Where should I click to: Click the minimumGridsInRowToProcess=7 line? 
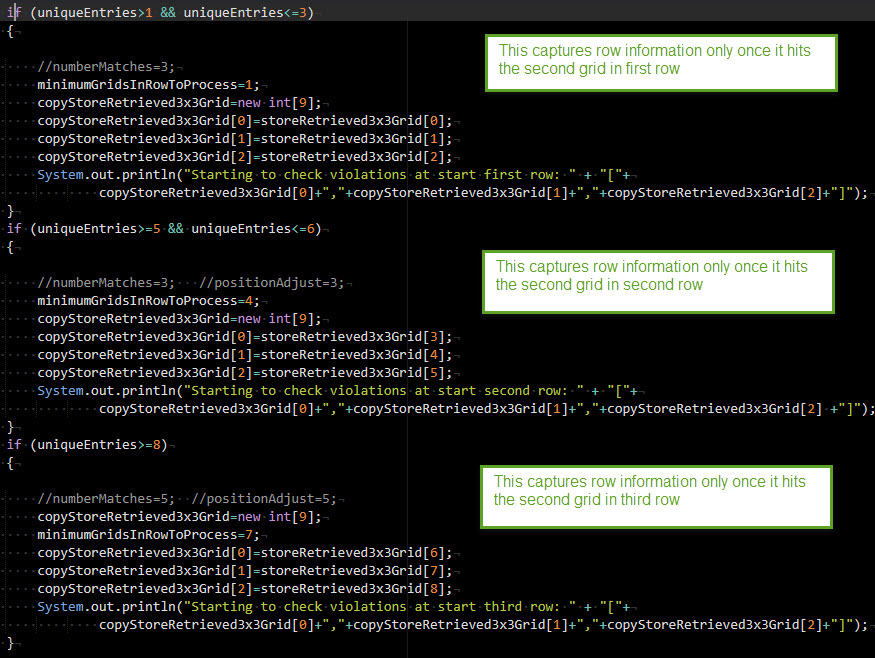pos(148,535)
